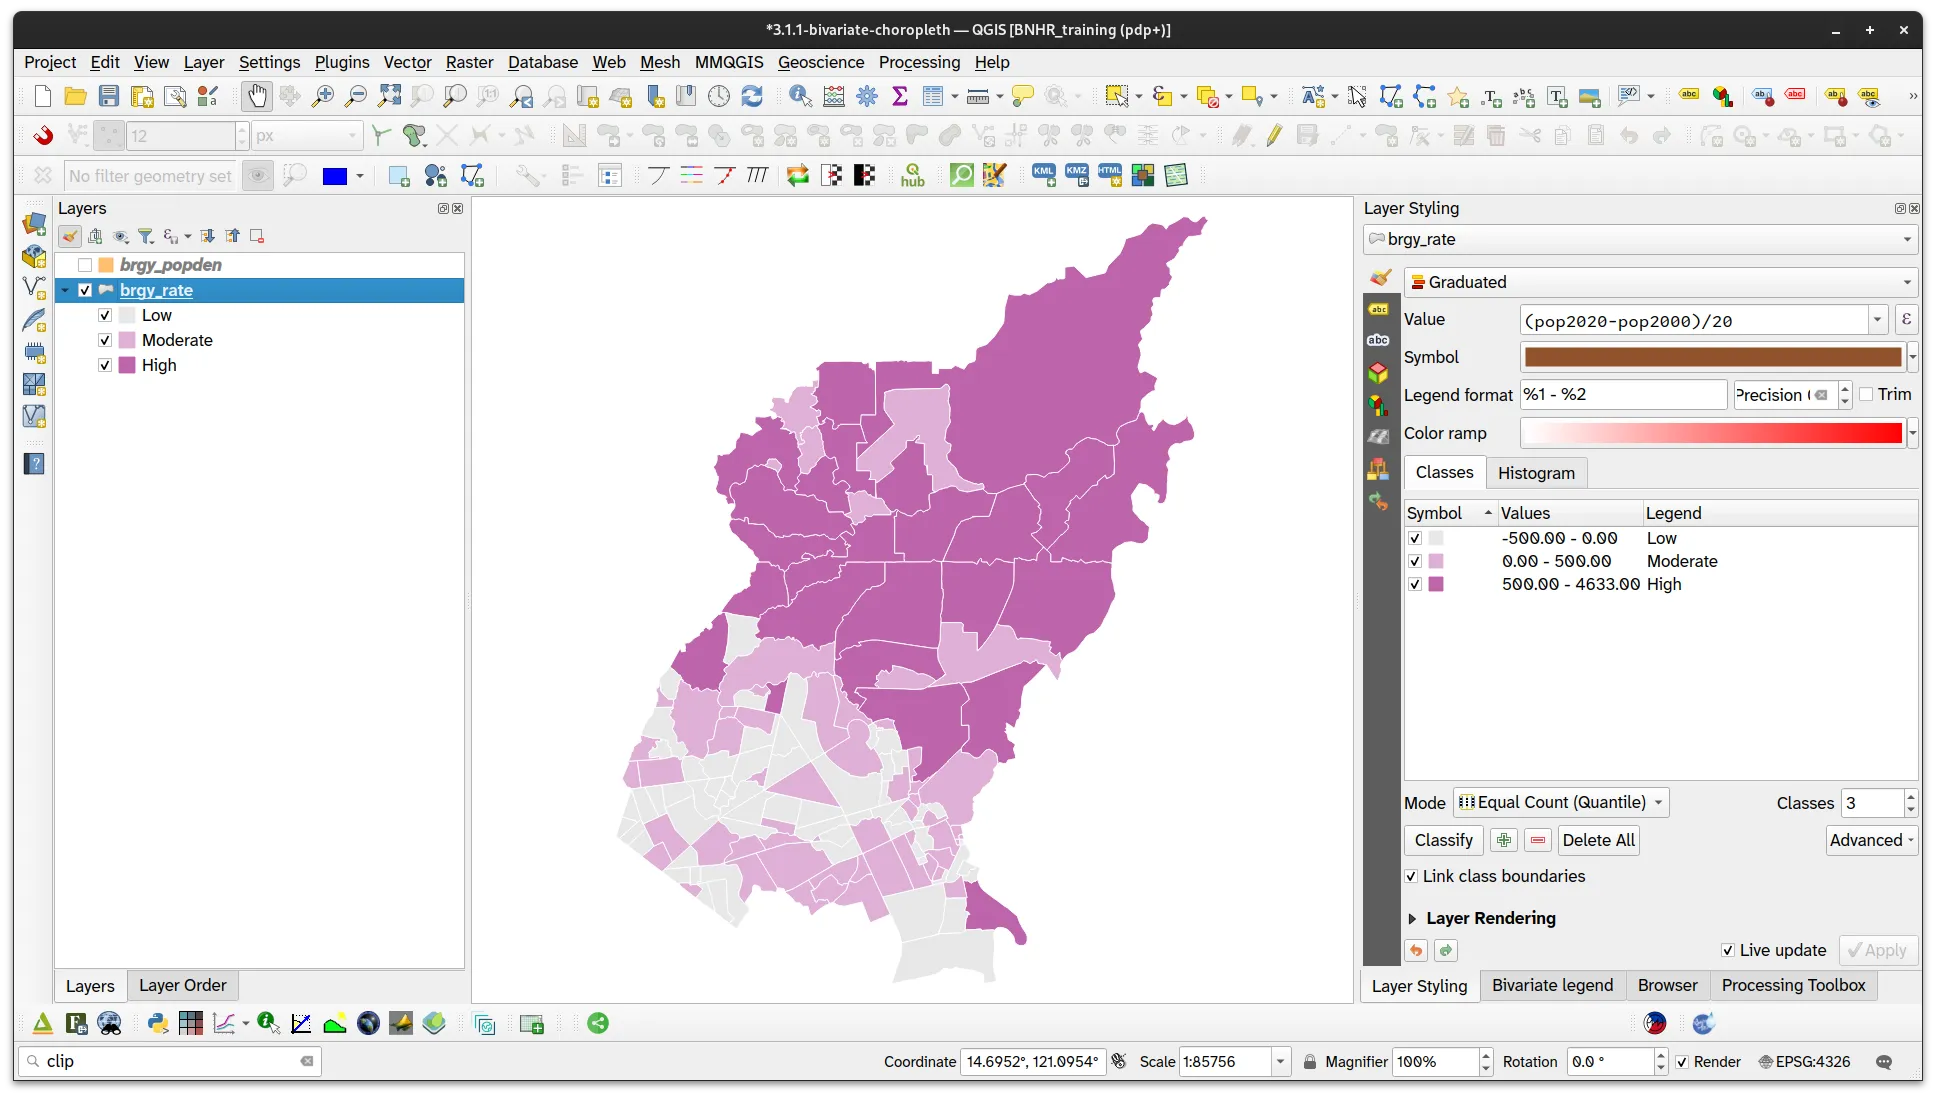
Task: Clear the clip search field
Action: pos(306,1062)
